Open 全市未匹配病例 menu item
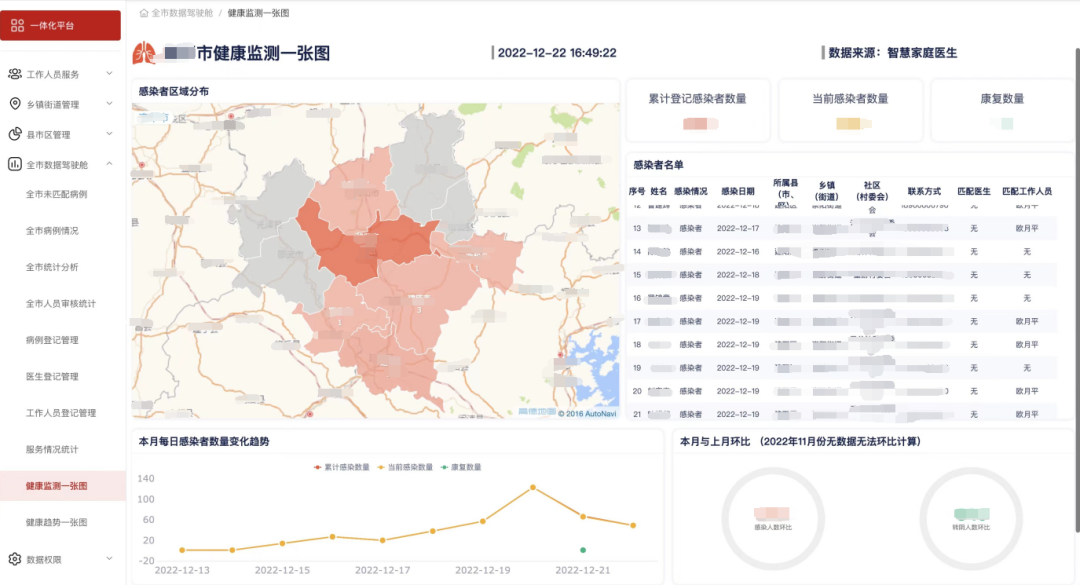Viewport: 1080px width, 585px height. point(56,194)
